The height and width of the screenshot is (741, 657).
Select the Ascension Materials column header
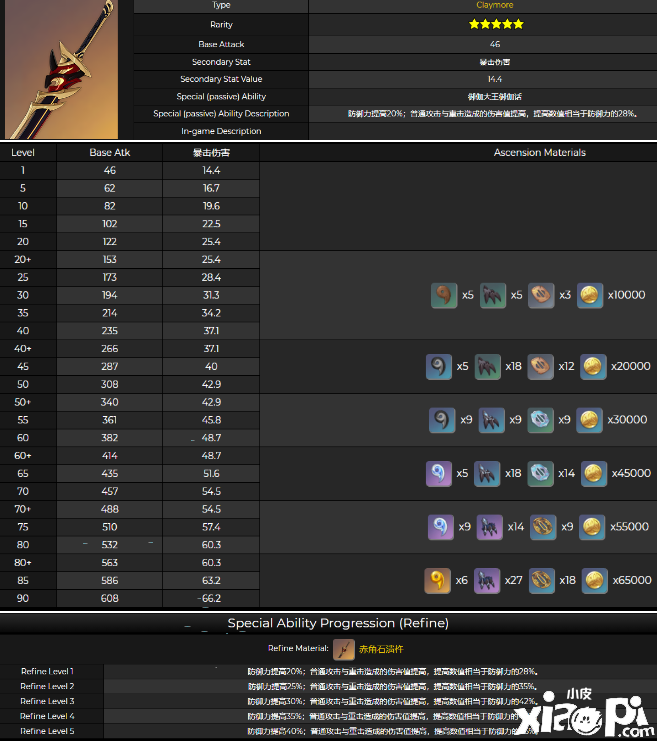(x=540, y=153)
